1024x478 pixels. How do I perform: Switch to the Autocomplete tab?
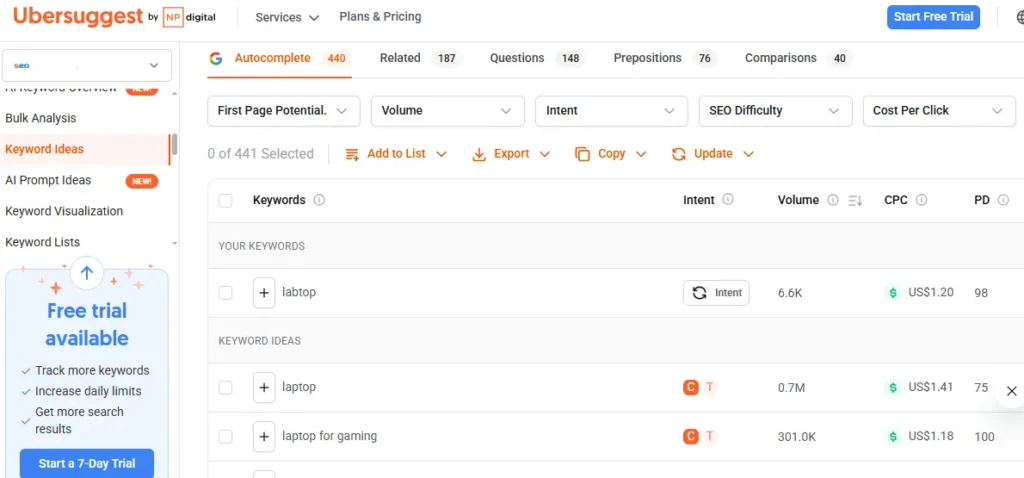point(280,58)
